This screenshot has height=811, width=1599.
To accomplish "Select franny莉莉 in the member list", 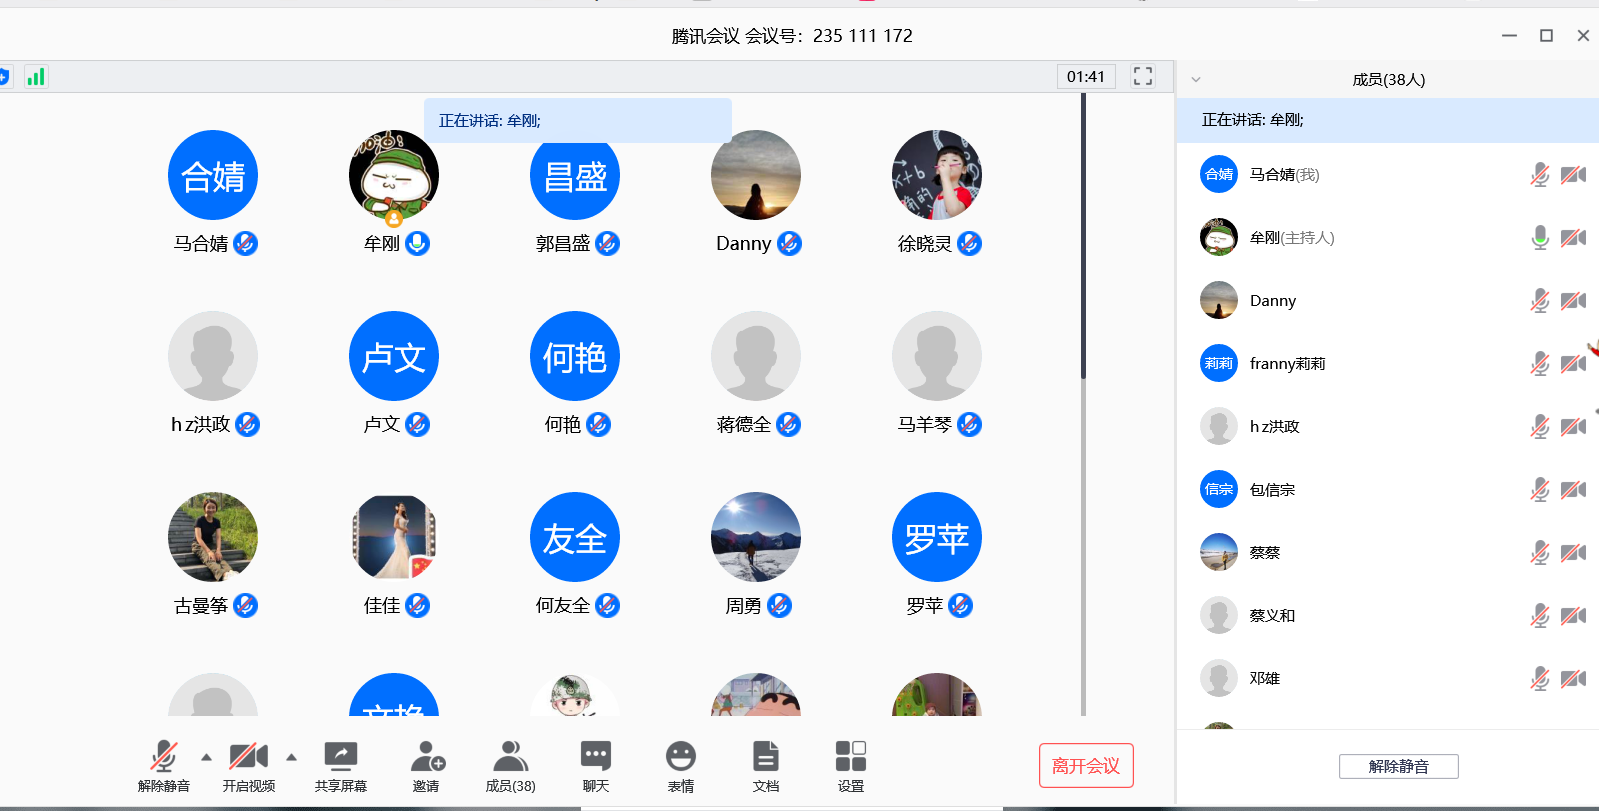I will pyautogui.click(x=1287, y=364).
